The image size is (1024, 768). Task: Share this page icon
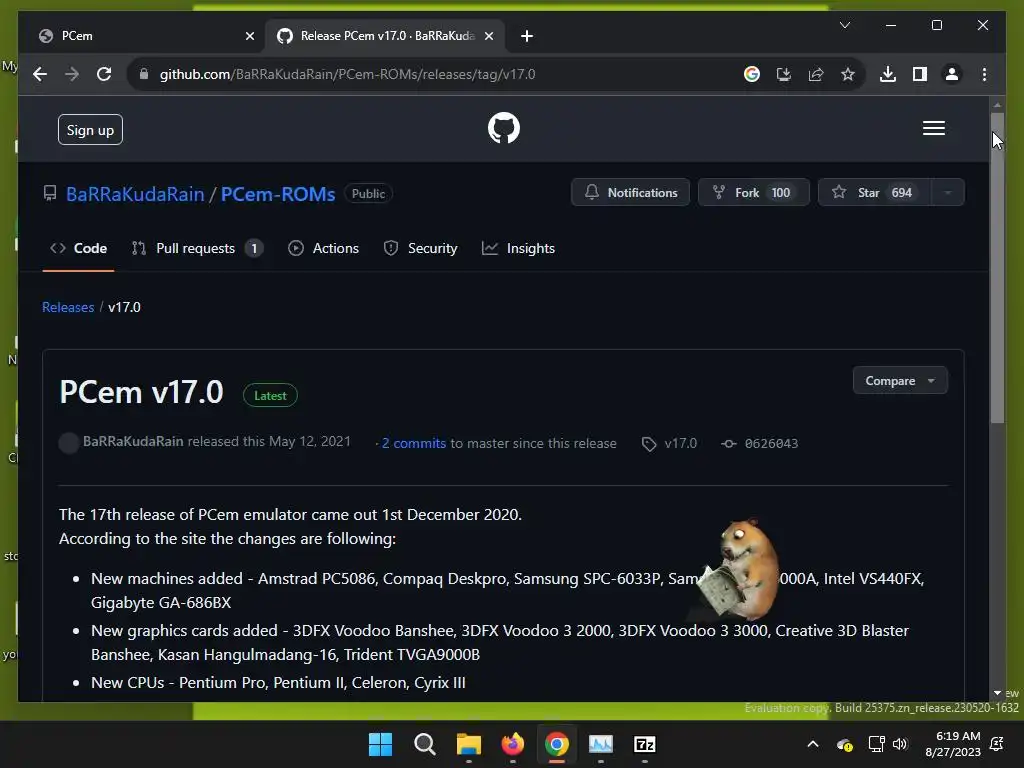[x=816, y=74]
